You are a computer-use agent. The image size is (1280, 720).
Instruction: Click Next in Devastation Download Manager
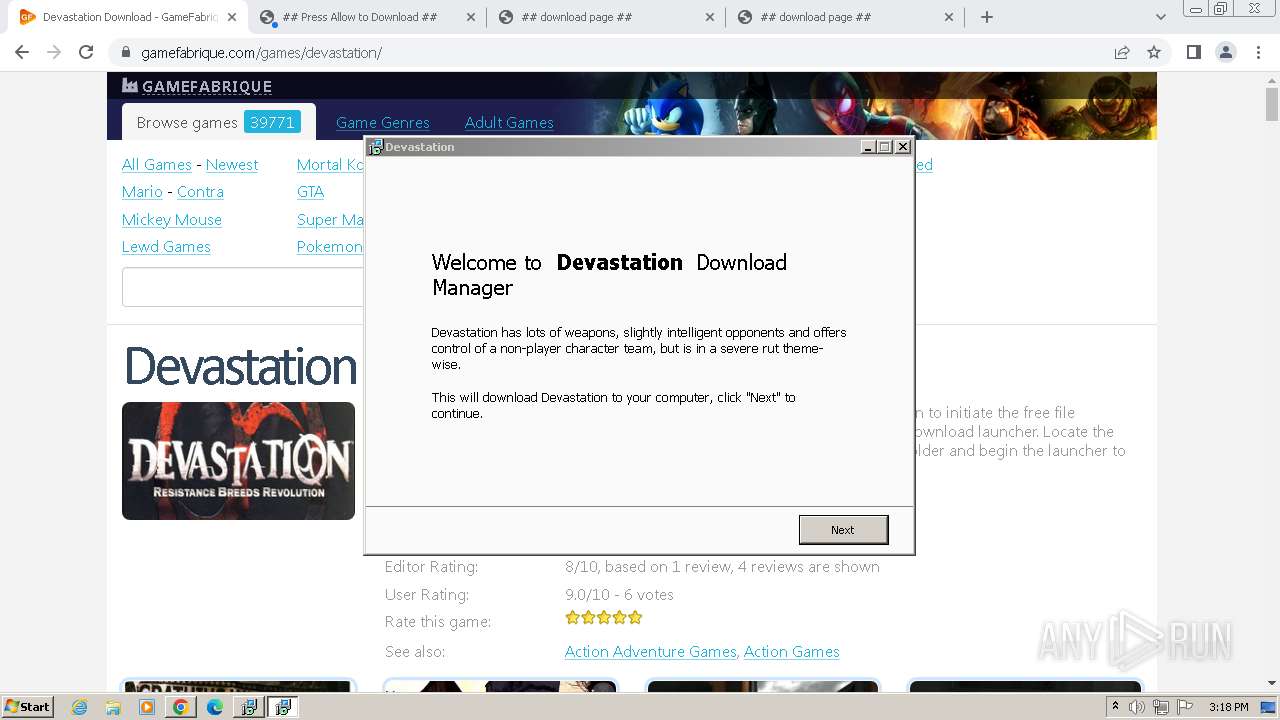point(843,530)
